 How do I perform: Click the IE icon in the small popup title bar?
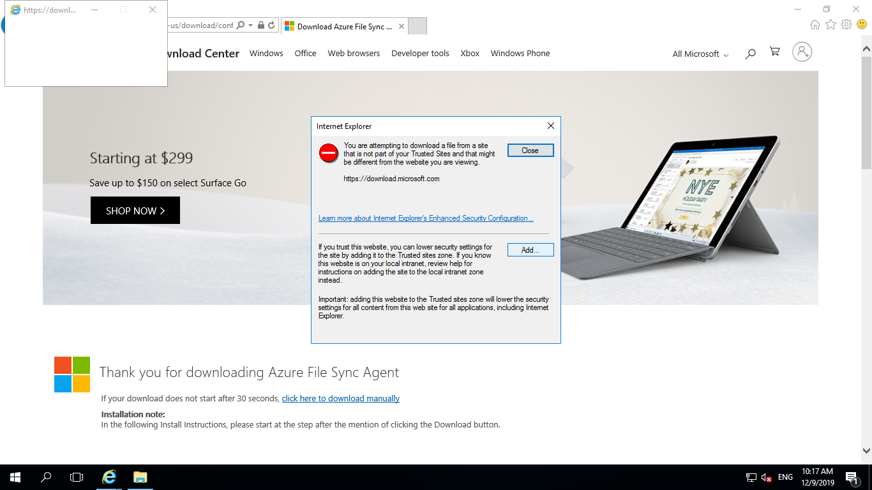click(15, 10)
